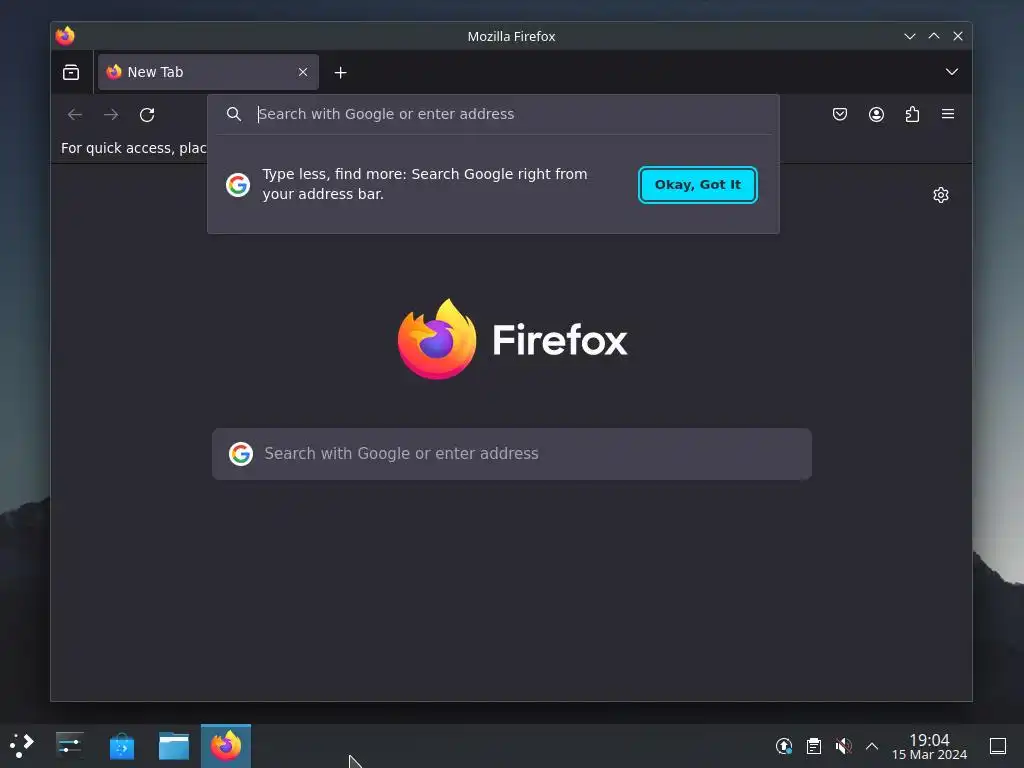Select Firefox task in the taskbar
The height and width of the screenshot is (768, 1024).
(x=226, y=746)
